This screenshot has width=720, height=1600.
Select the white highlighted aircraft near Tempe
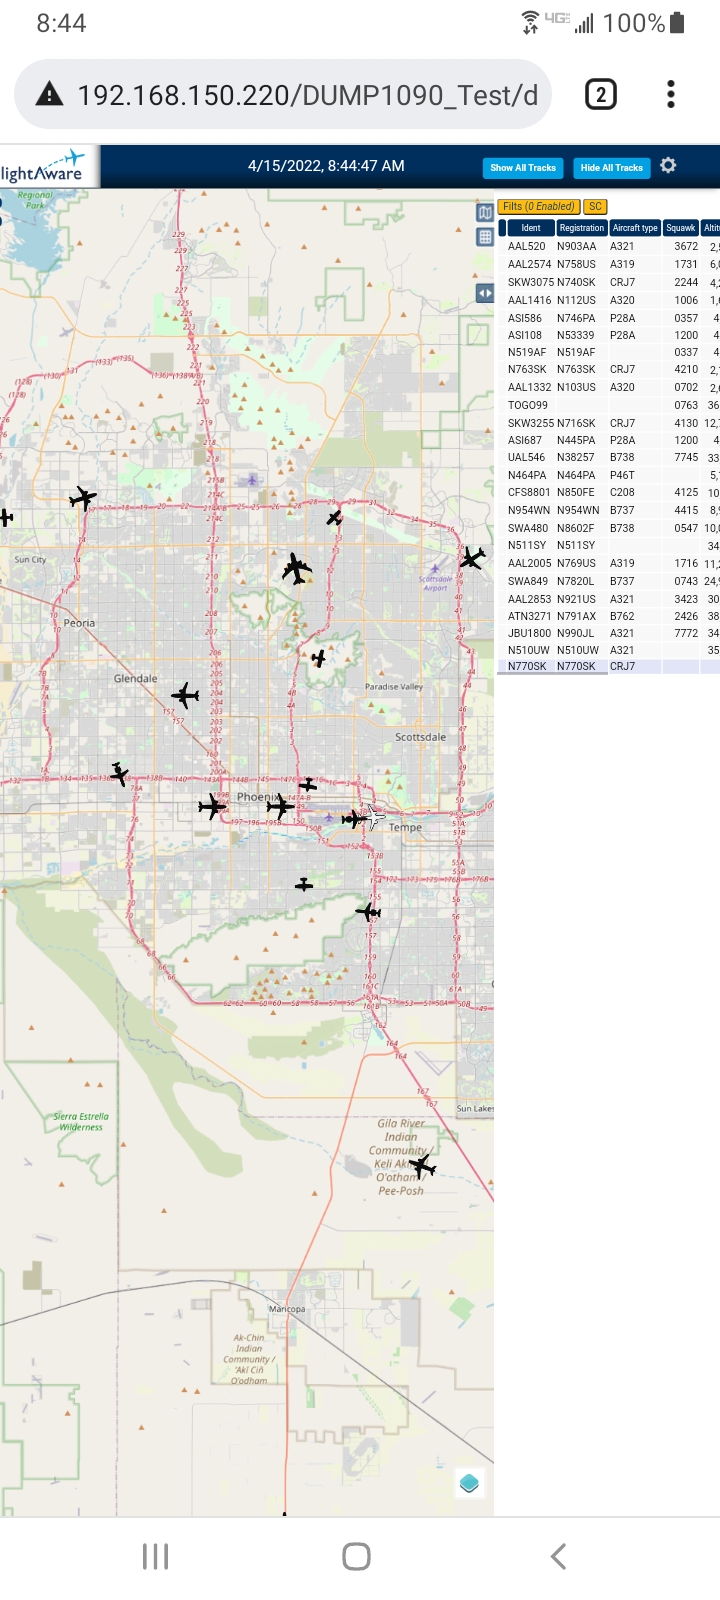pyautogui.click(x=375, y=817)
